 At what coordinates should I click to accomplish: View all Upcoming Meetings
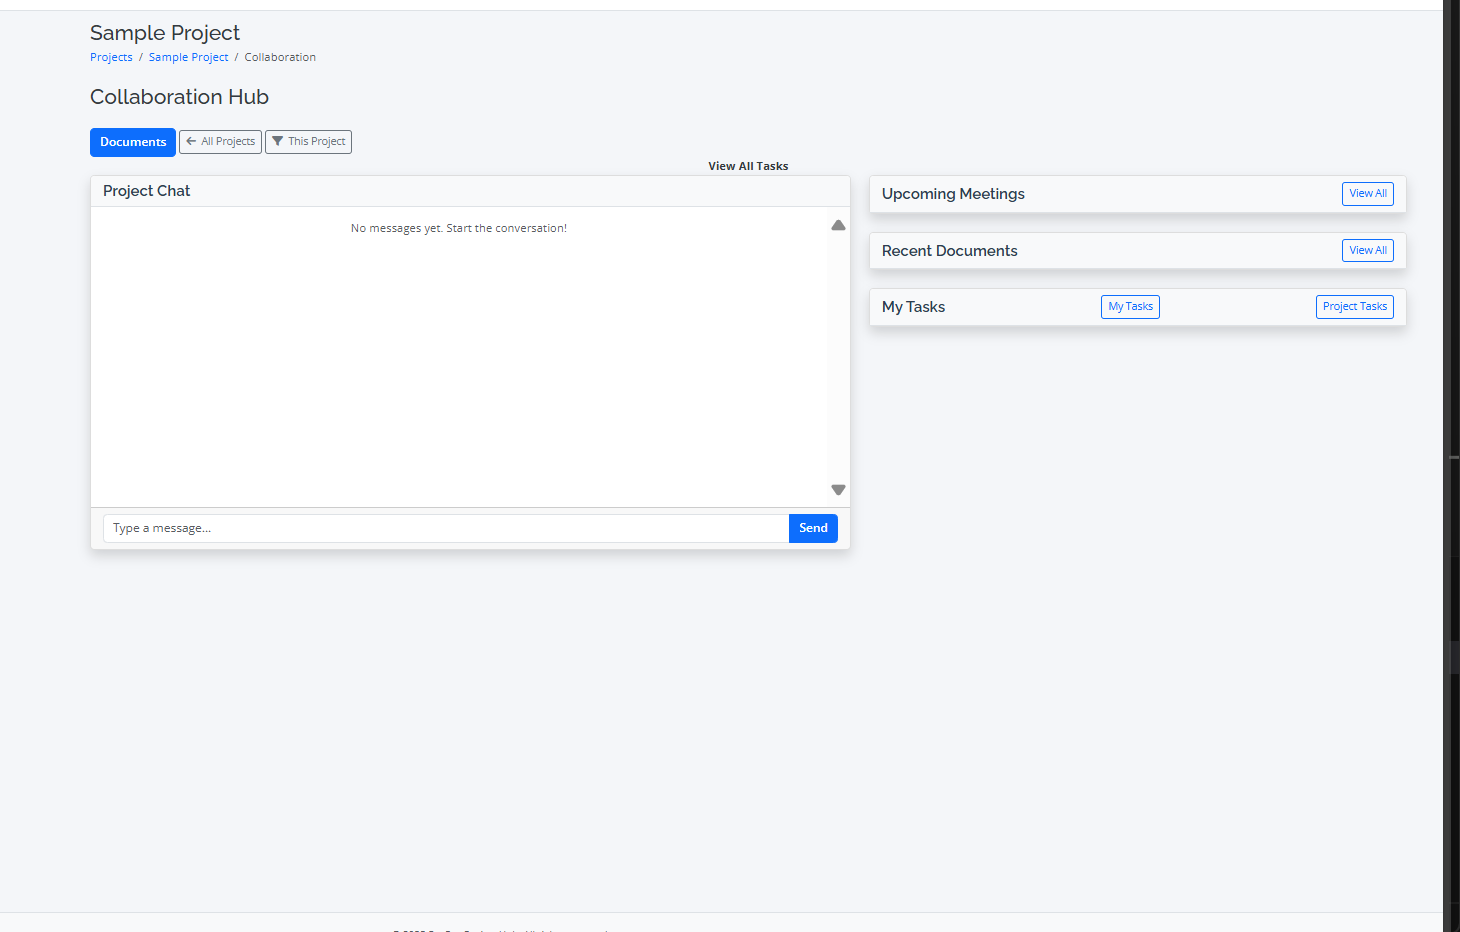click(x=1367, y=194)
